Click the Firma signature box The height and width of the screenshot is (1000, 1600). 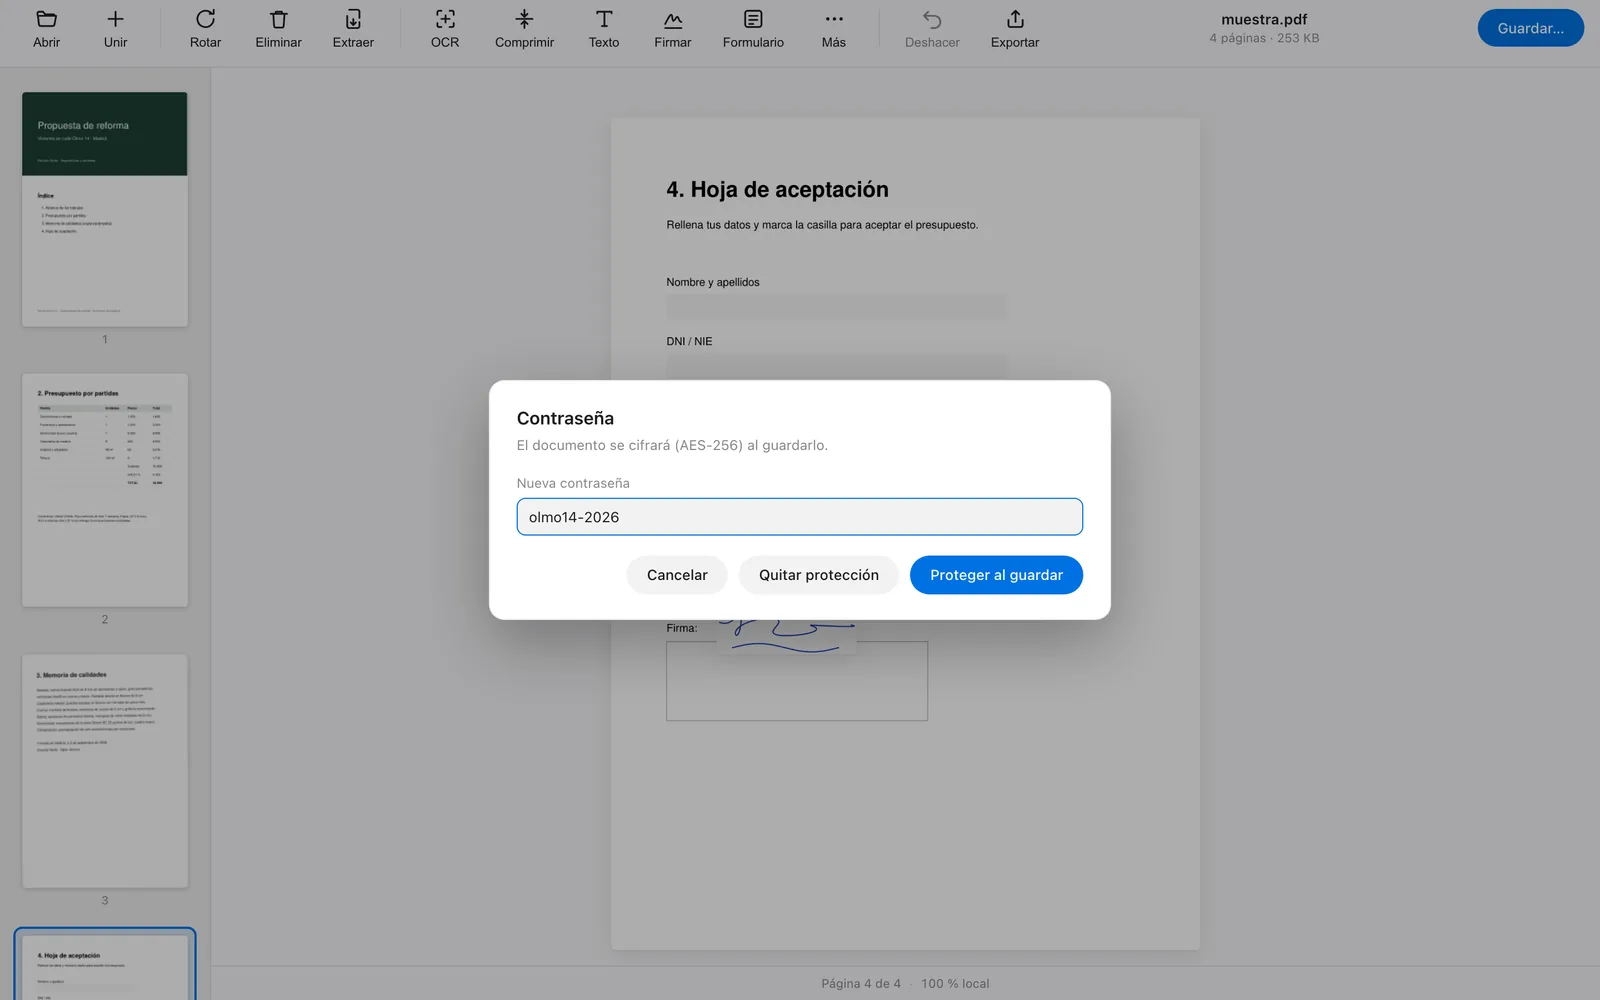(797, 681)
